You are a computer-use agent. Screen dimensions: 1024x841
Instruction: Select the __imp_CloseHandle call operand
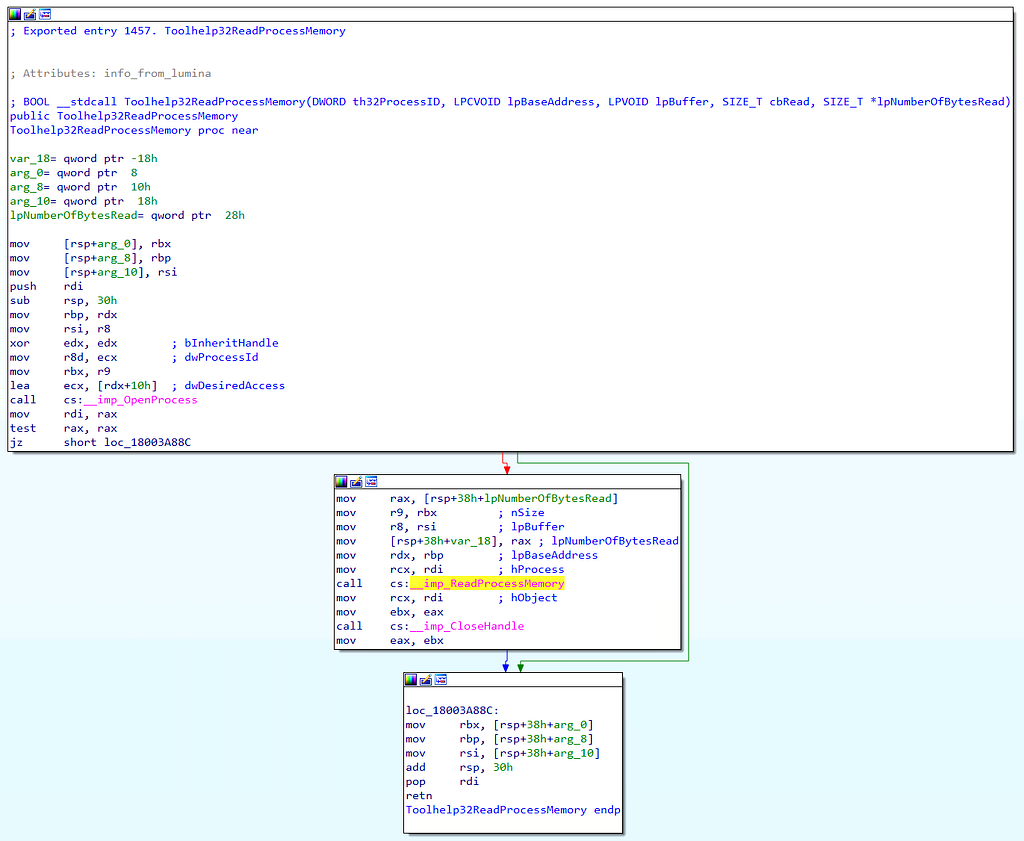point(467,626)
